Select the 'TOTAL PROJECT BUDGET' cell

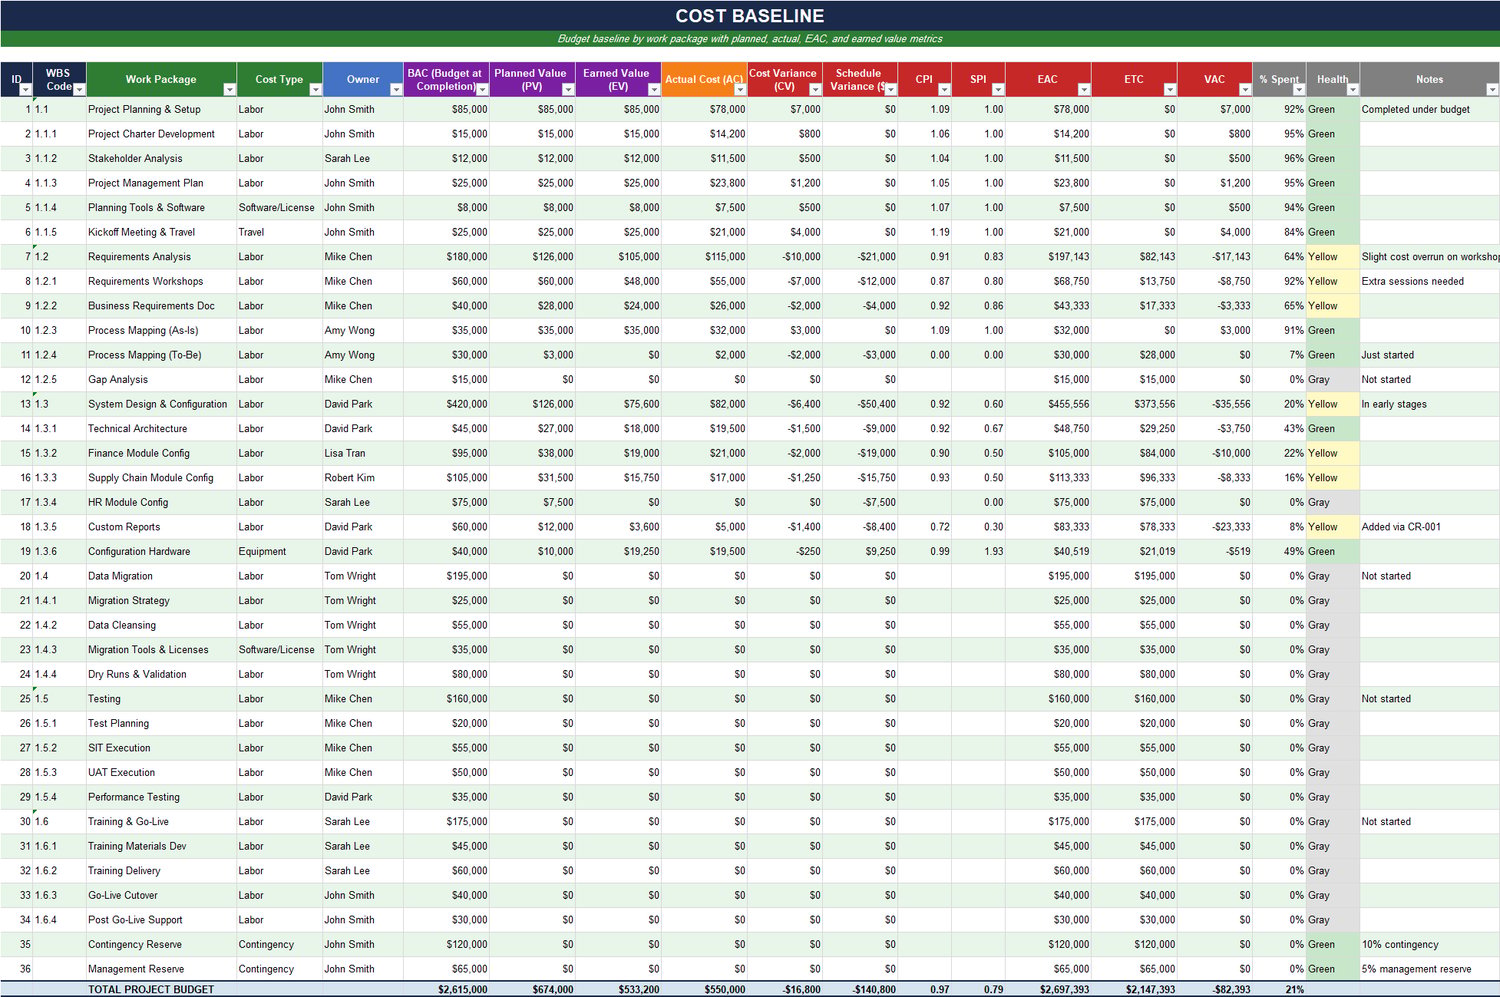pyautogui.click(x=161, y=989)
